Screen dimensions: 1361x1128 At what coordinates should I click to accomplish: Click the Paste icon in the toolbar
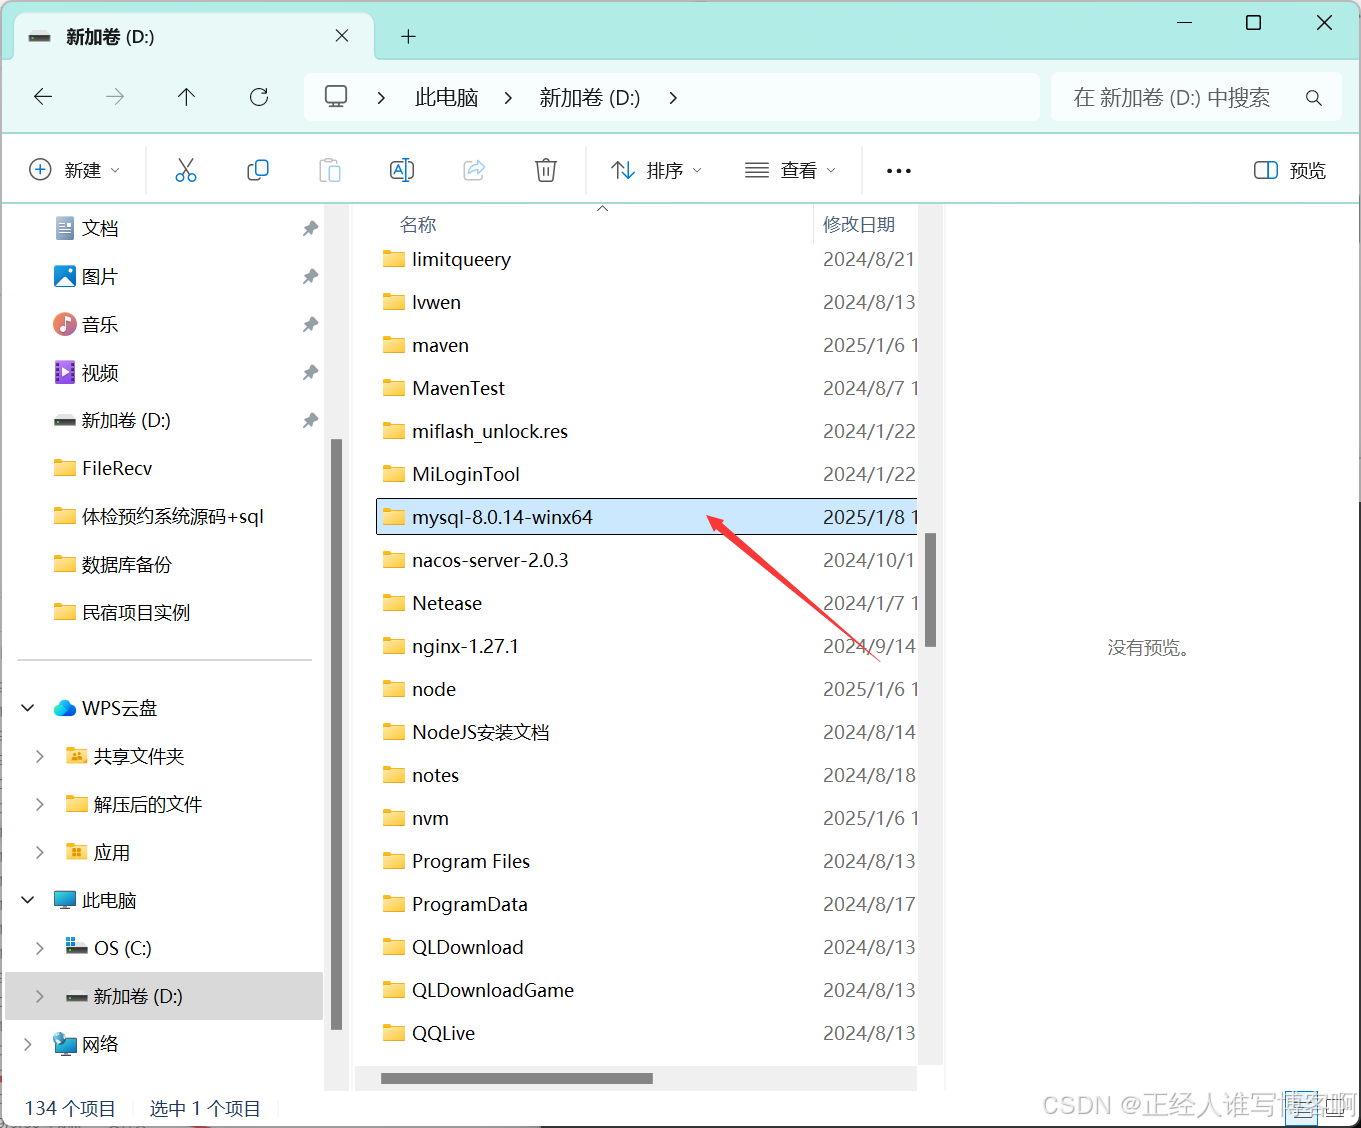pyautogui.click(x=330, y=169)
